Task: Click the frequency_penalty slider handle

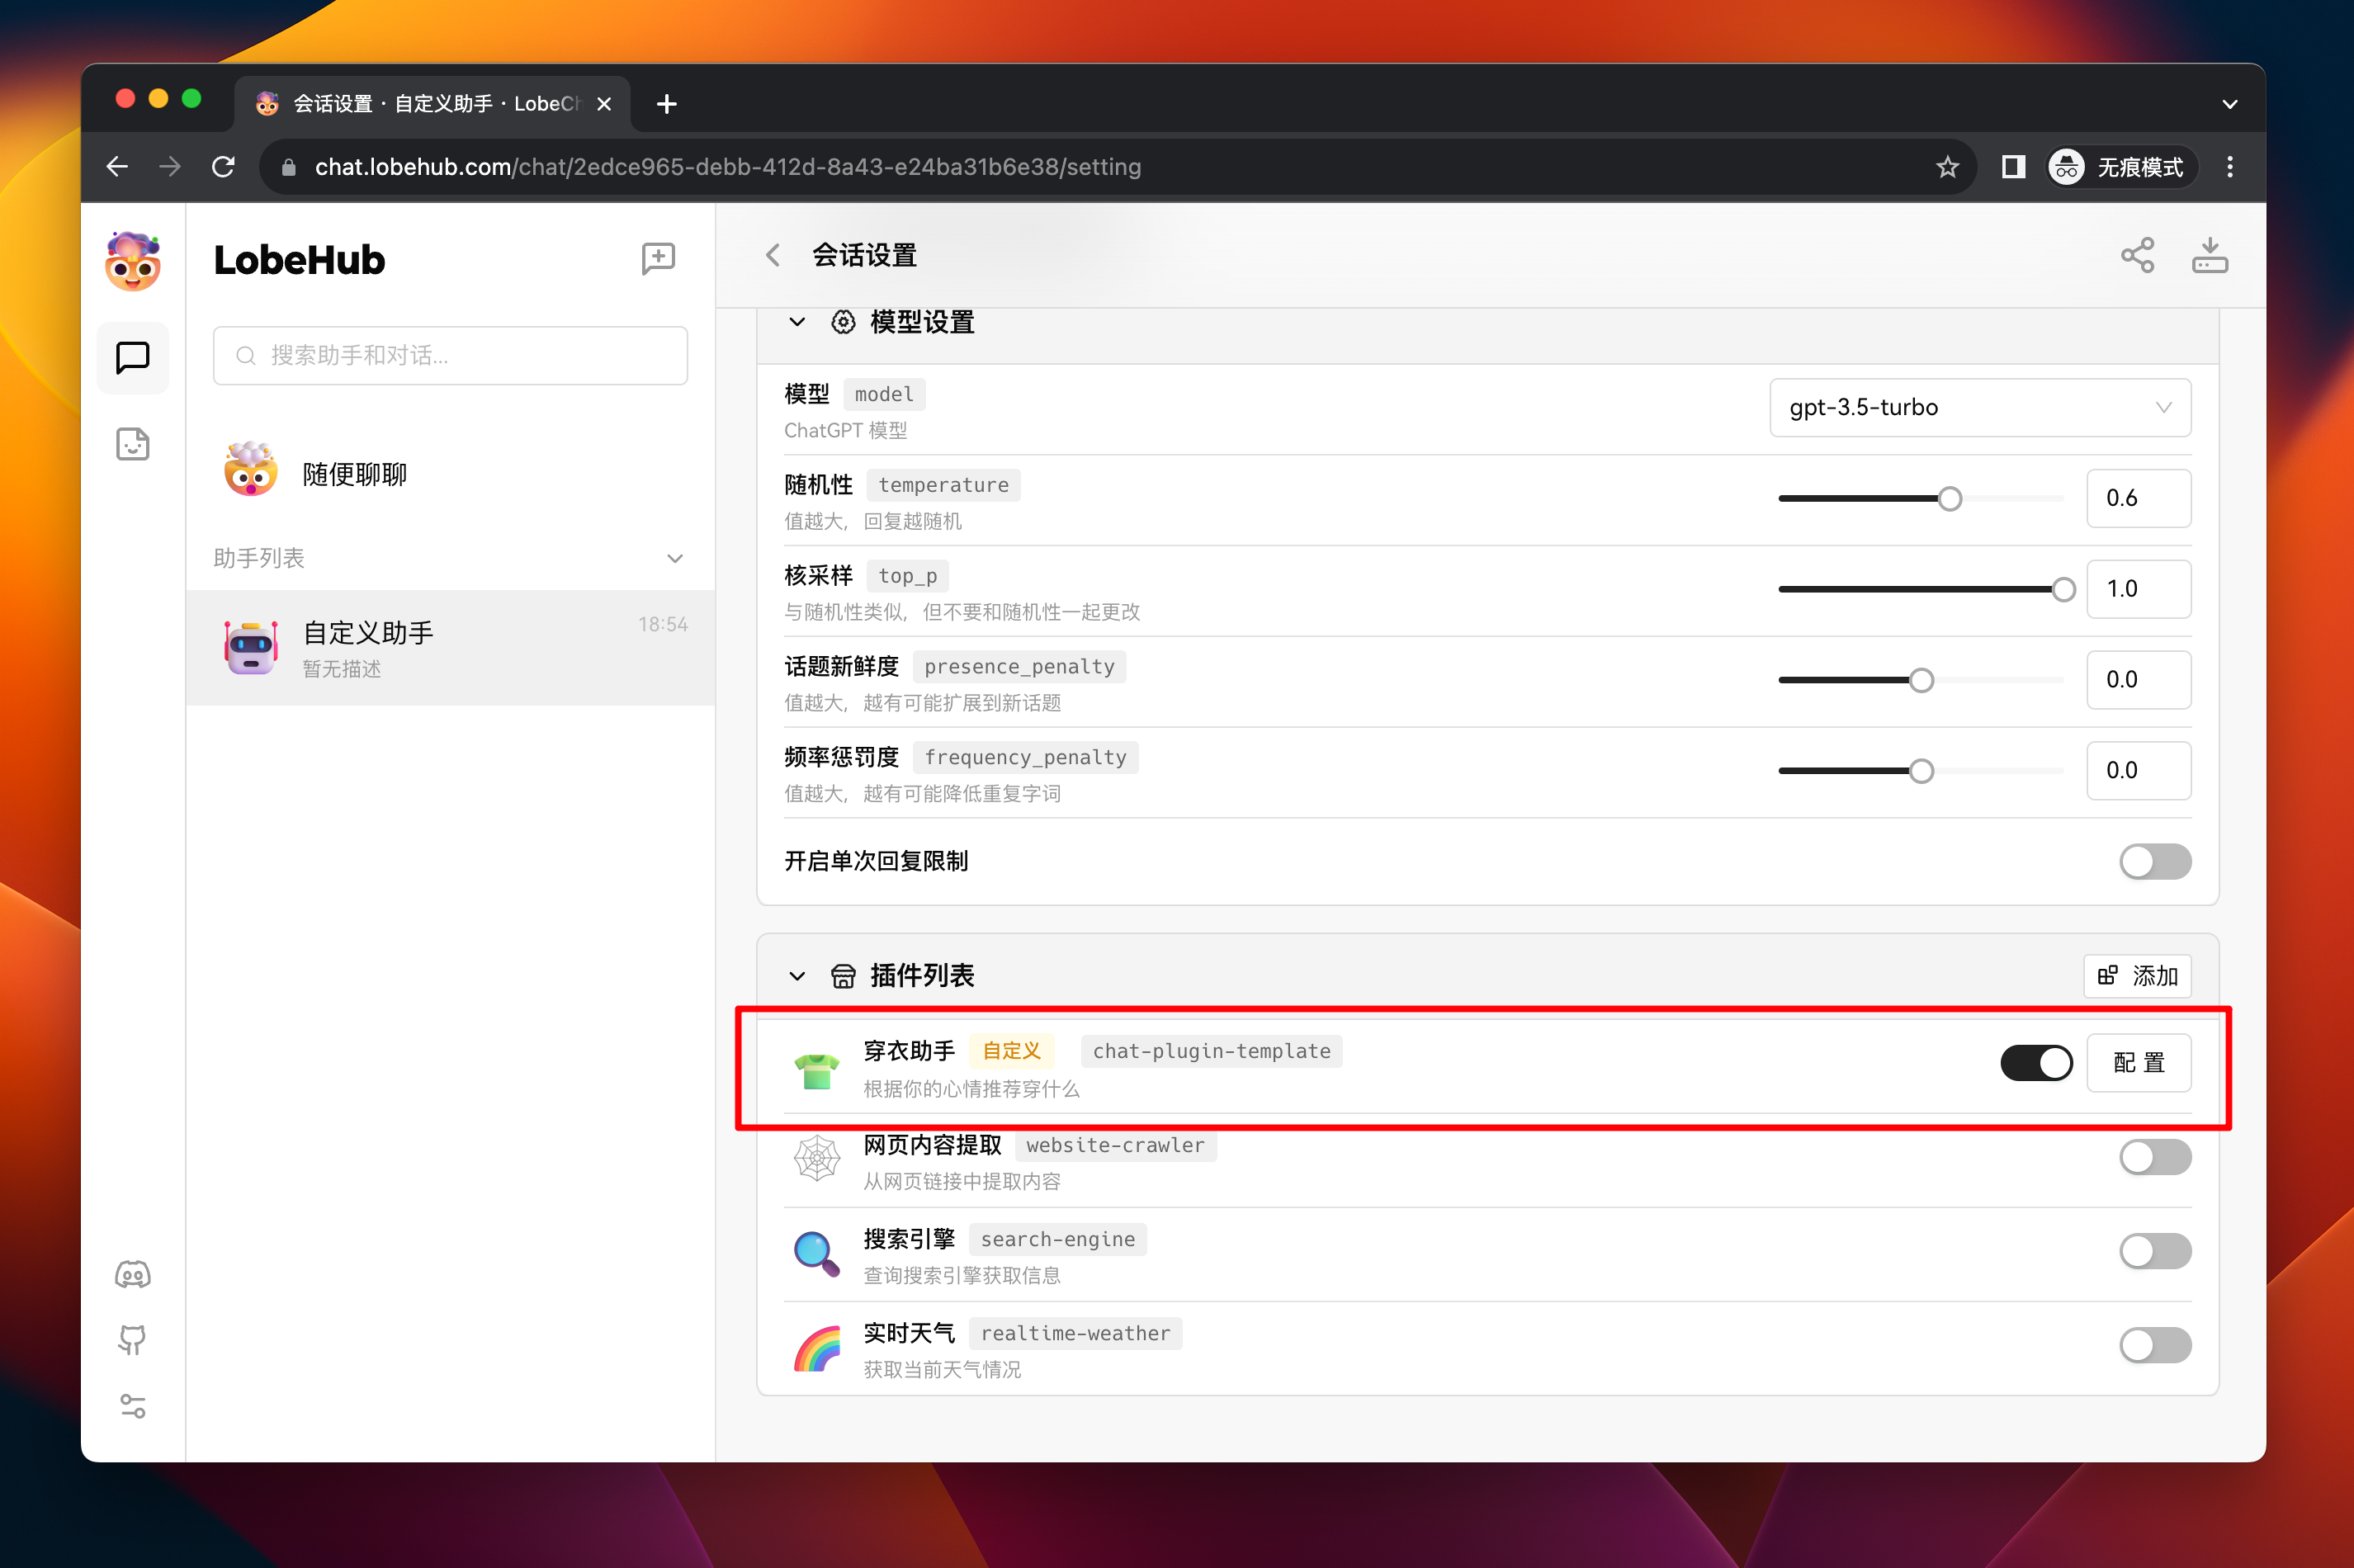Action: 1920,771
